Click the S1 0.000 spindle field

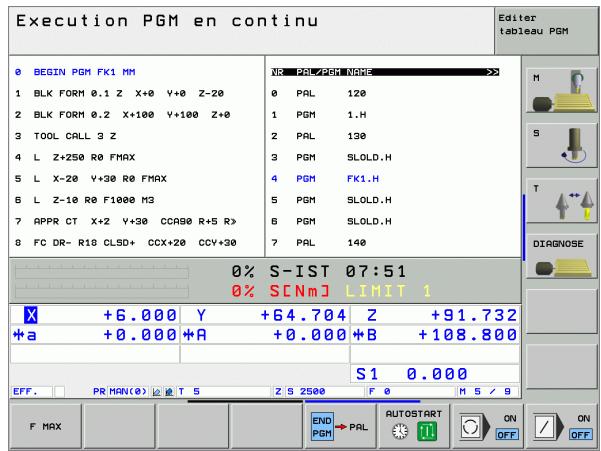pos(435,374)
